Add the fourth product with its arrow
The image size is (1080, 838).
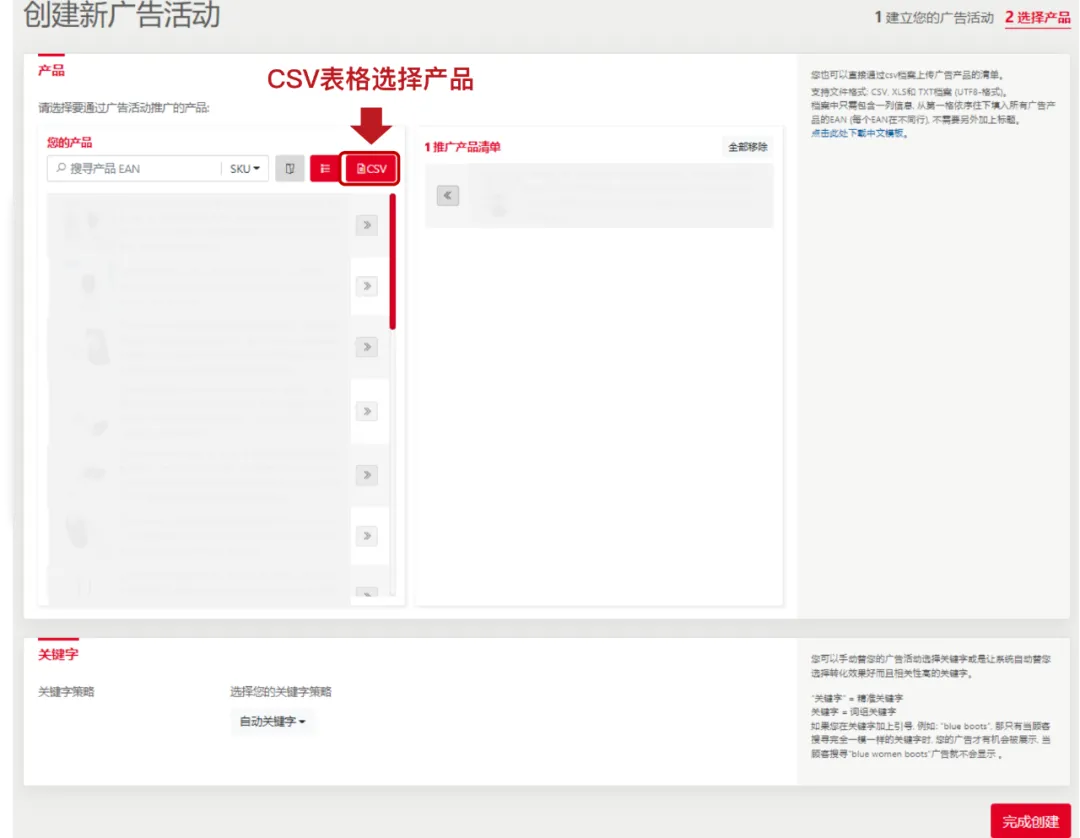367,411
